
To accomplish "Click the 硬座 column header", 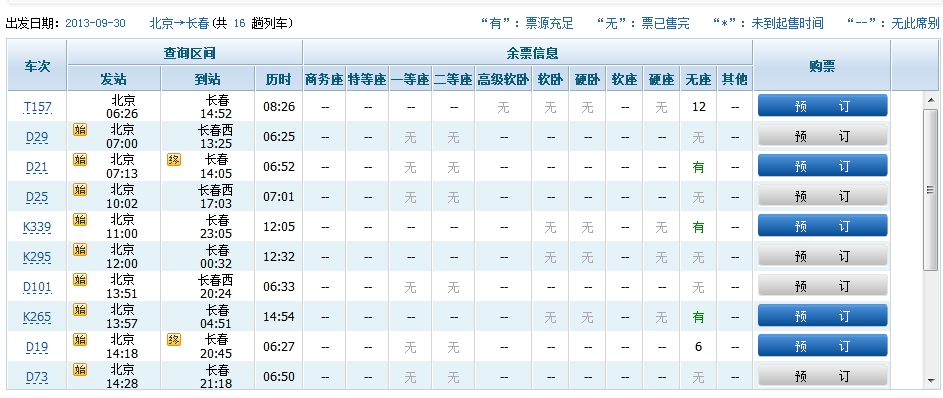I will (x=662, y=79).
